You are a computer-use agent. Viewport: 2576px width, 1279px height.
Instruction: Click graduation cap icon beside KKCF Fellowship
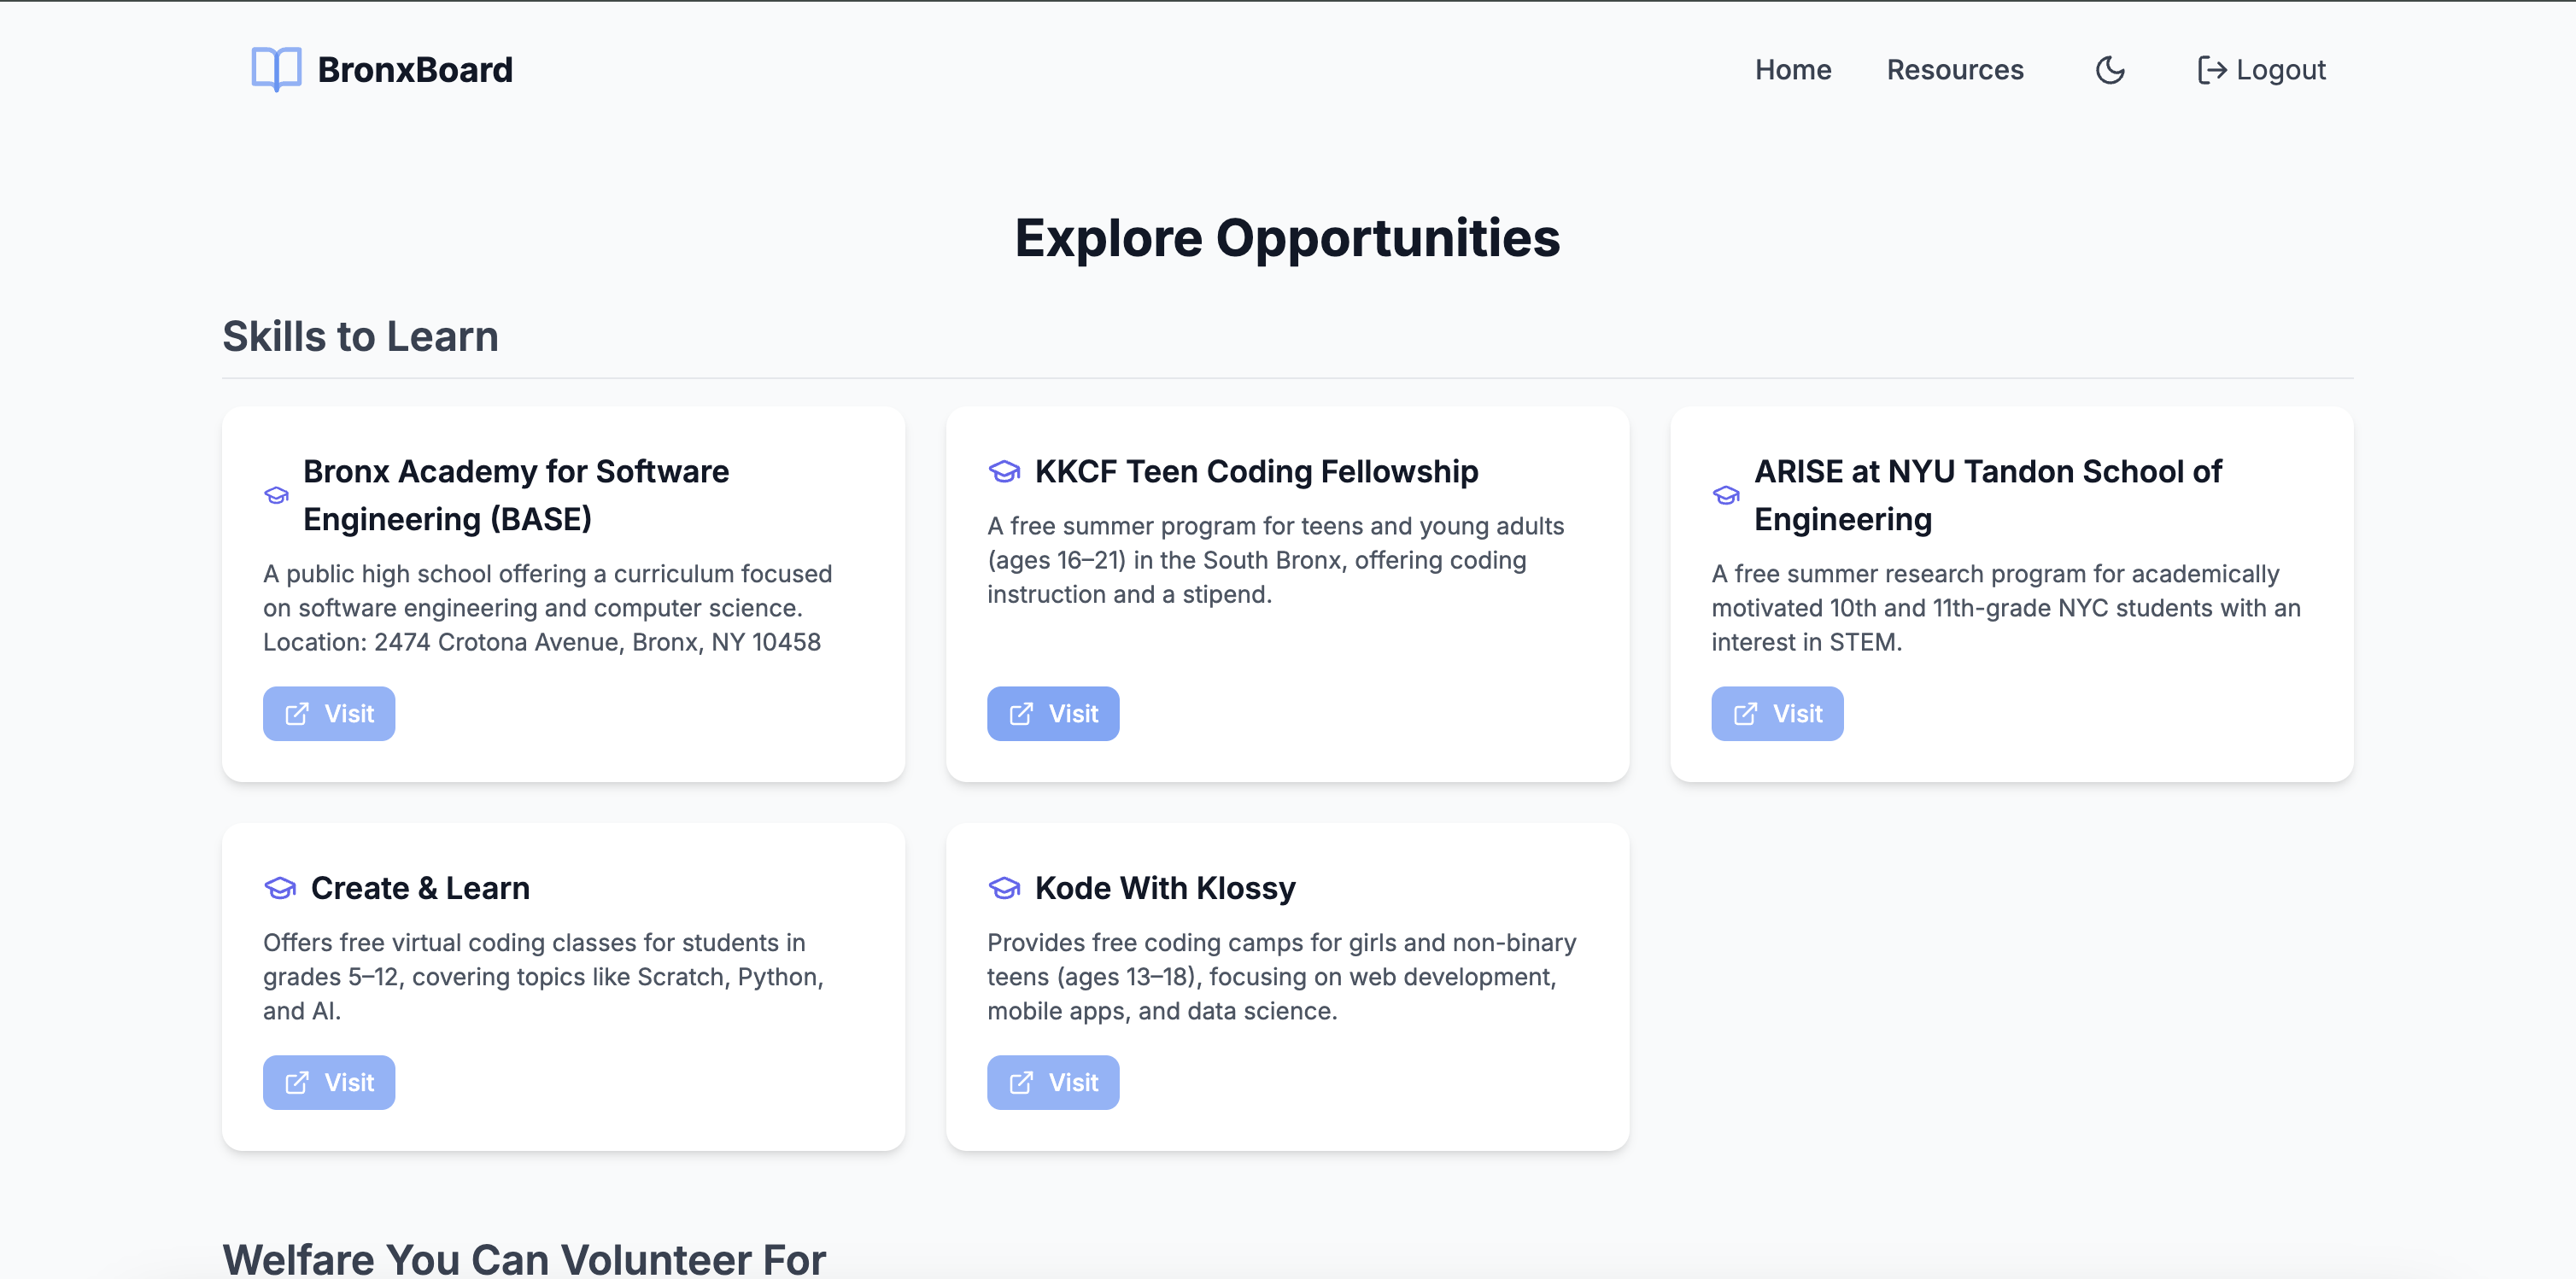pyautogui.click(x=1004, y=471)
